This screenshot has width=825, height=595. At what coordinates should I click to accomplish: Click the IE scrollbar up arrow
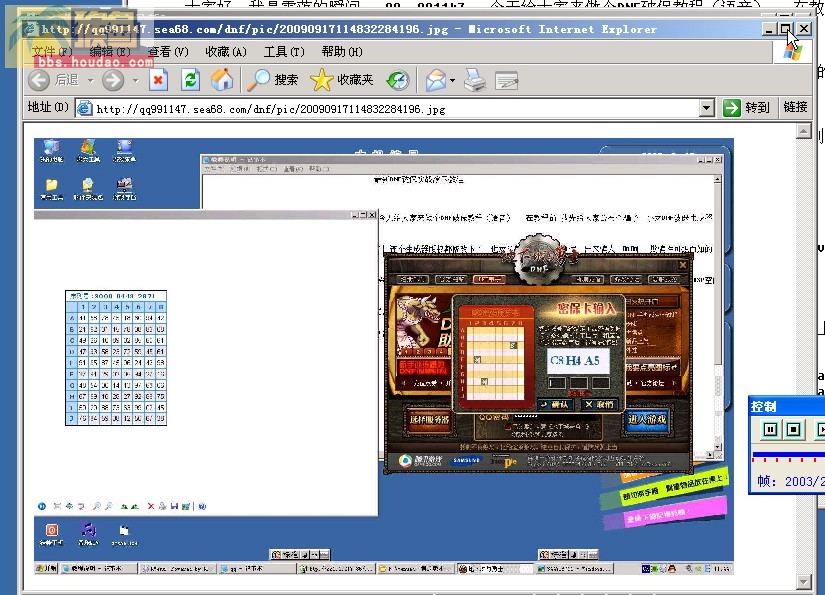803,131
